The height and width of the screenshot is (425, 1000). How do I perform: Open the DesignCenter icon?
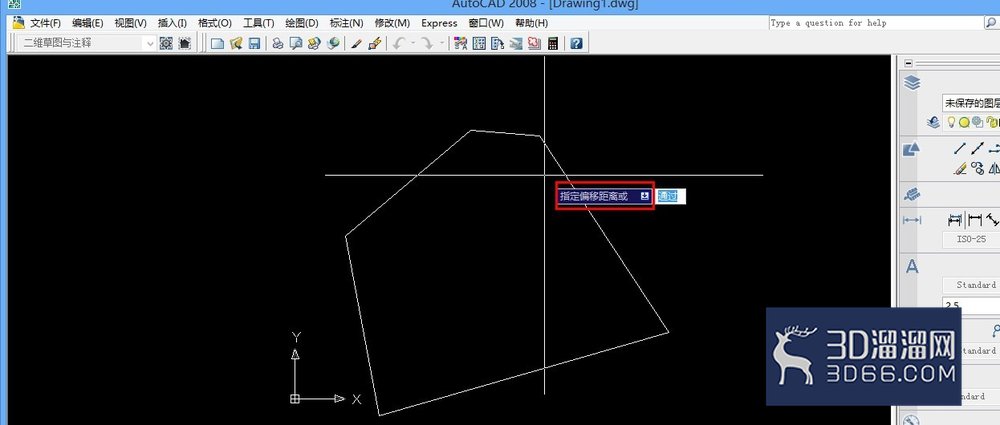tap(479, 43)
